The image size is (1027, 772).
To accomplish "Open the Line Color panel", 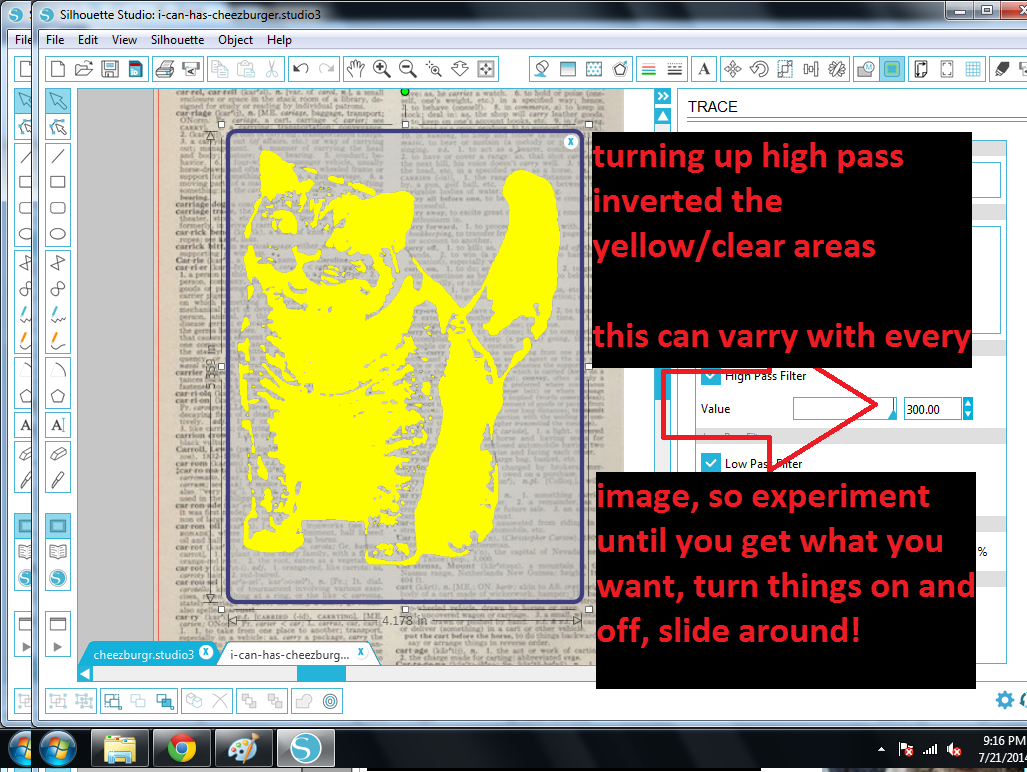I will coord(648,69).
